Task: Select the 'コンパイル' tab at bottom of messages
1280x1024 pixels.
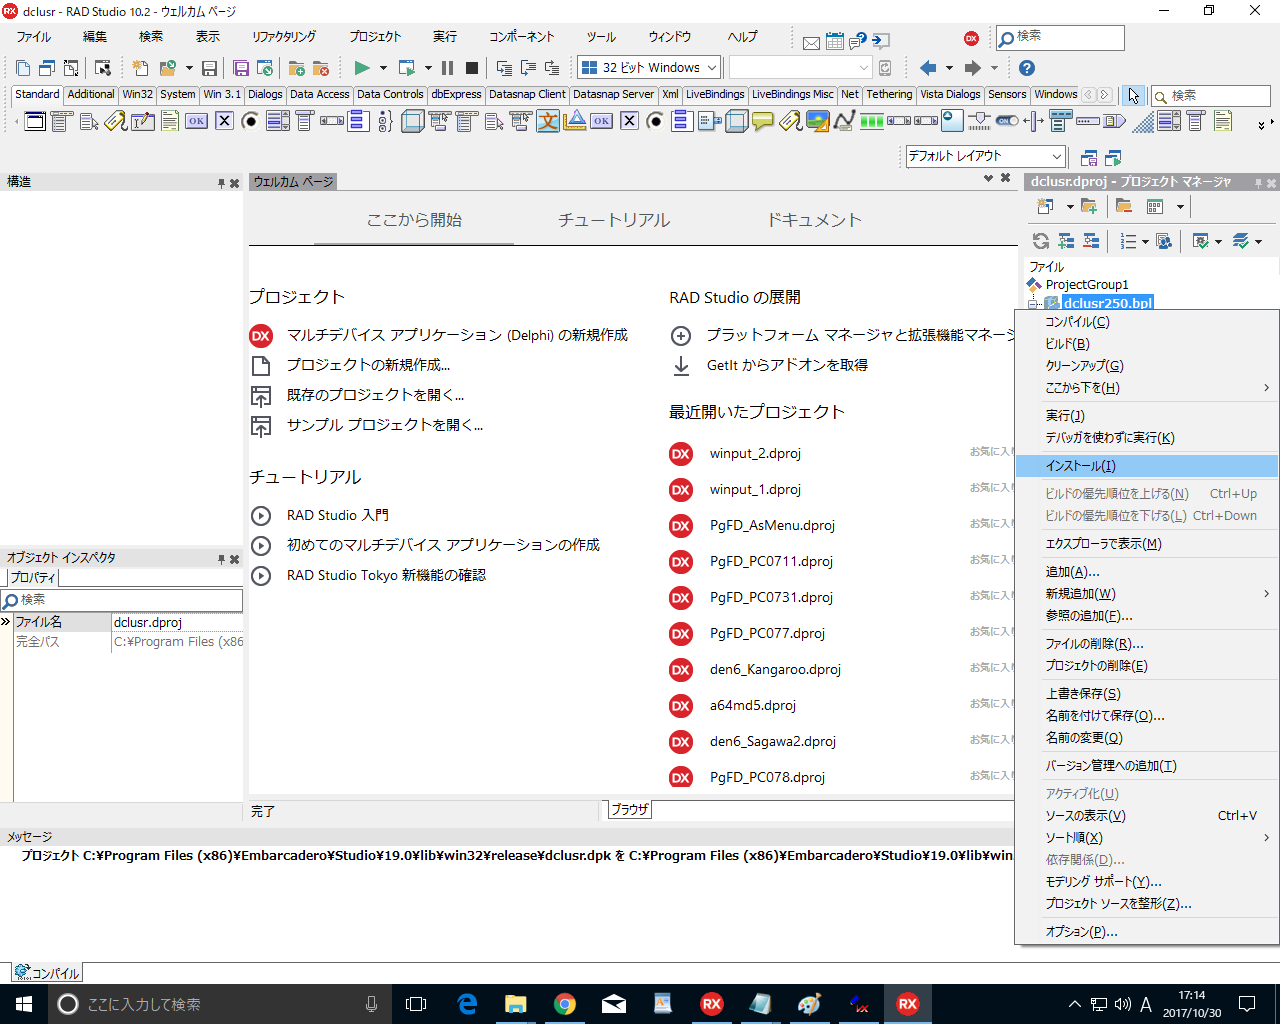Action: click(47, 973)
